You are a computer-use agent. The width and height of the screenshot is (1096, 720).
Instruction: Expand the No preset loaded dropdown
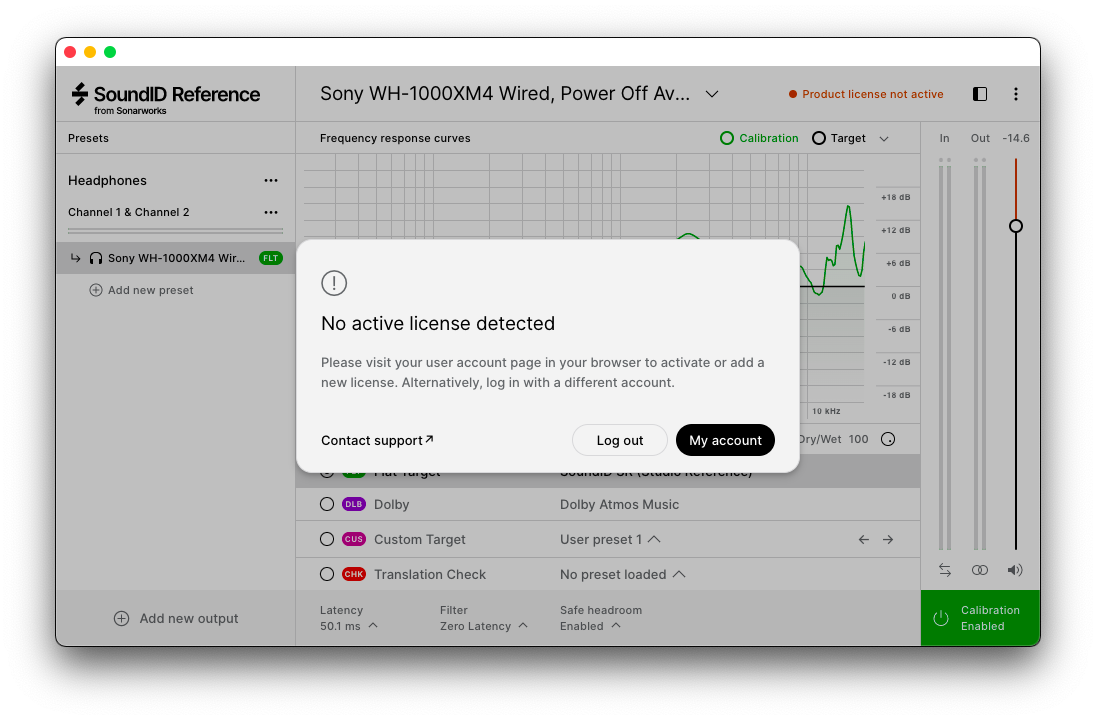[x=622, y=574]
